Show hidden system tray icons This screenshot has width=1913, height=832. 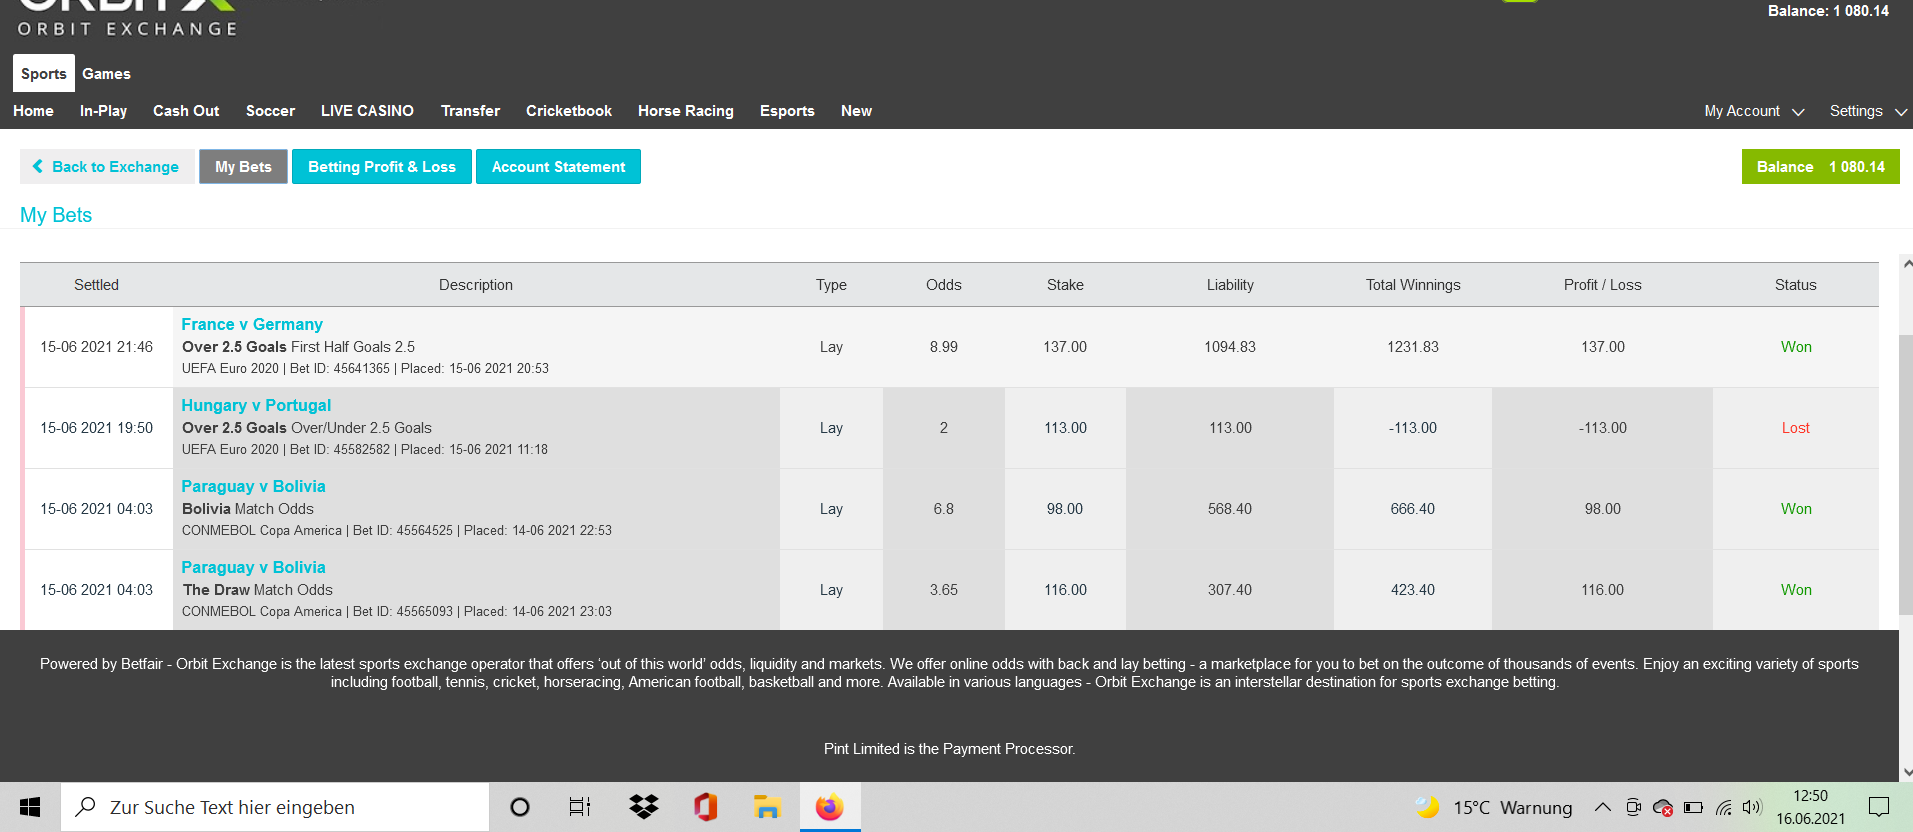(1603, 807)
